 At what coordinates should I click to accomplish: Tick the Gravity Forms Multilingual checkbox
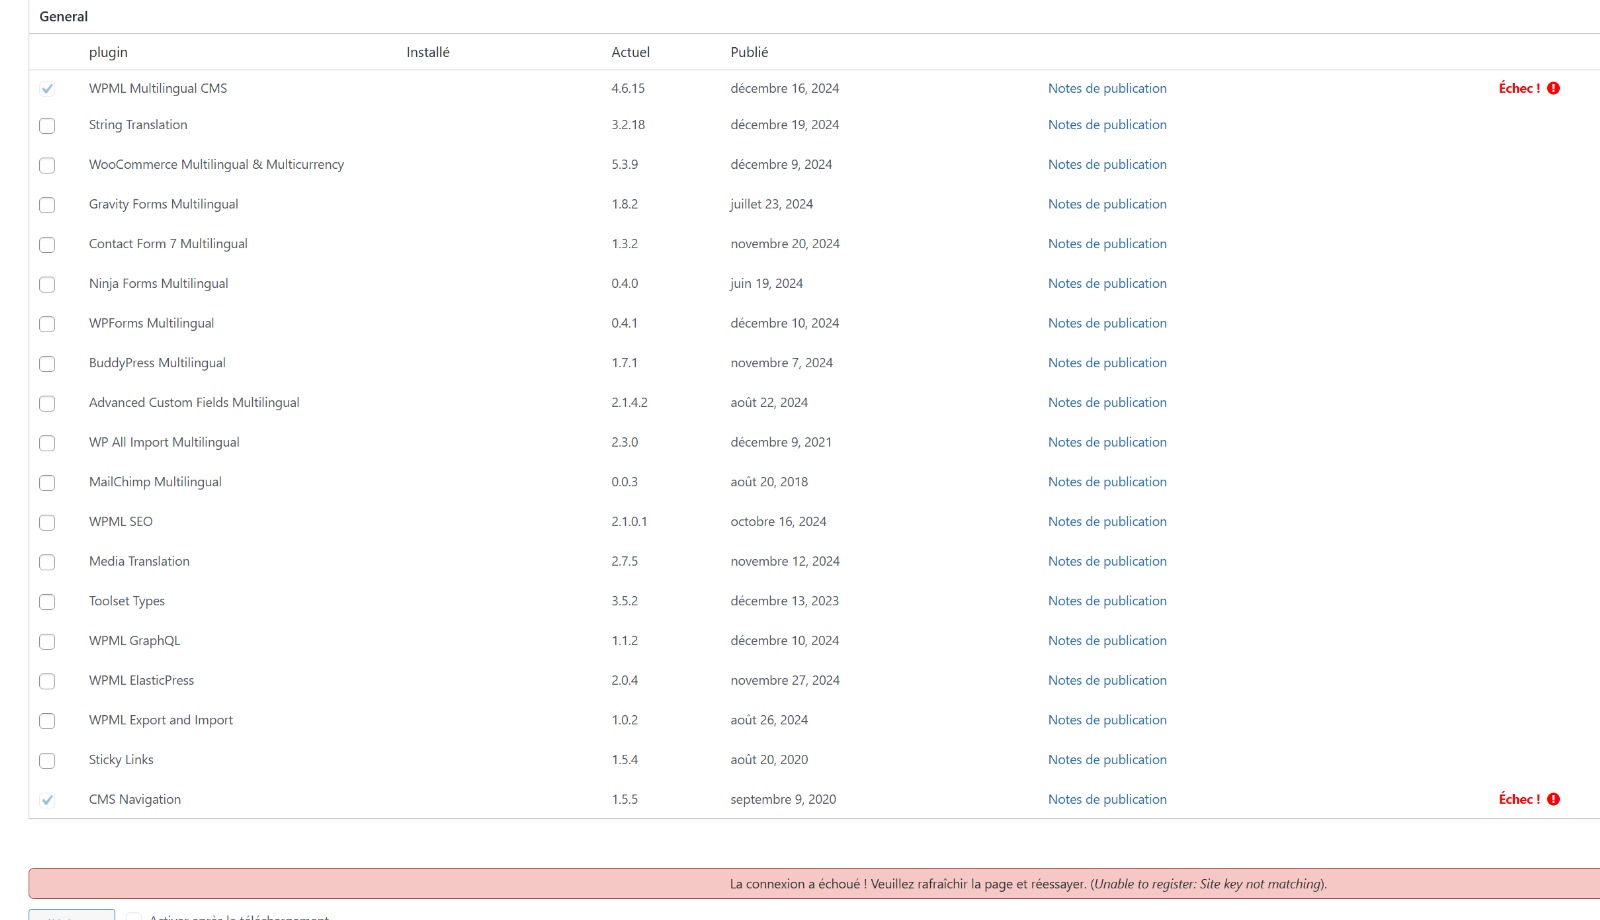[47, 205]
